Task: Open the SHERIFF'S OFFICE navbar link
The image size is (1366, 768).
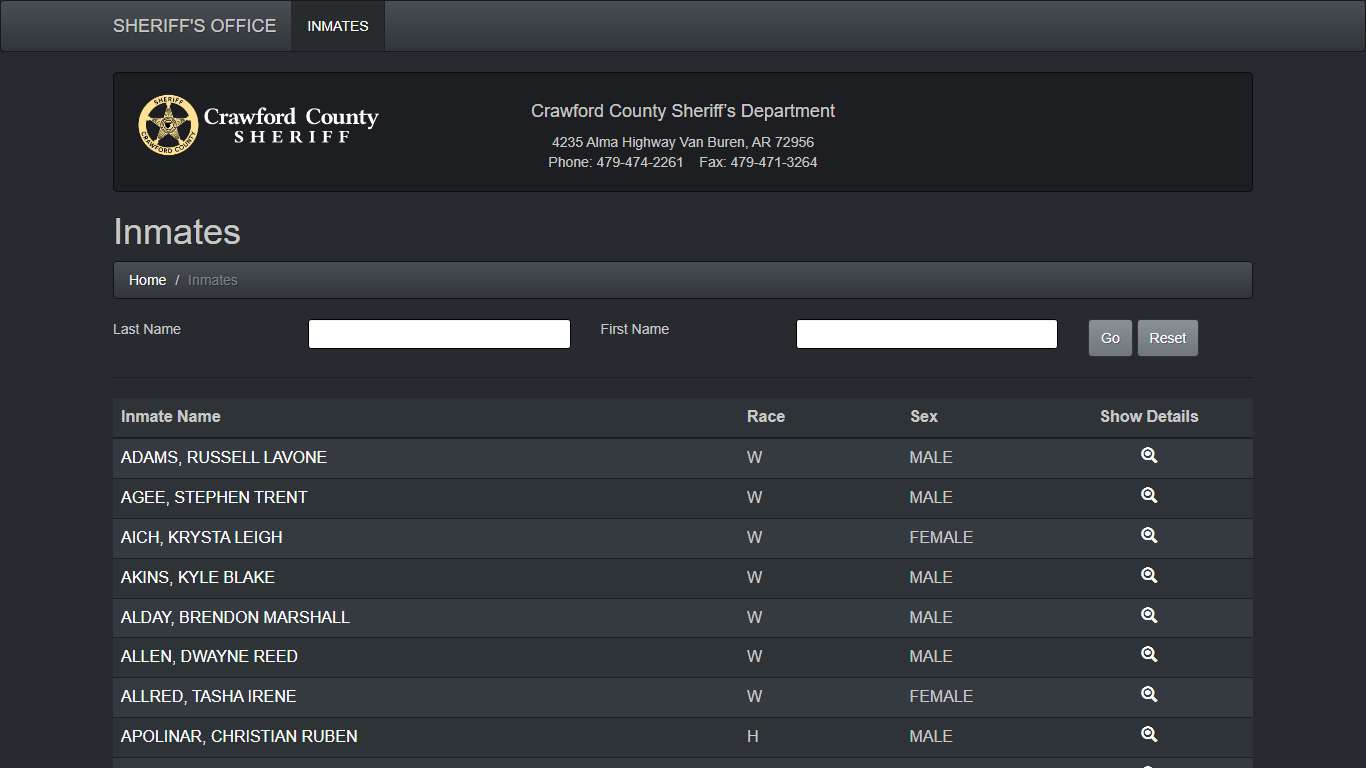Action: coord(194,26)
